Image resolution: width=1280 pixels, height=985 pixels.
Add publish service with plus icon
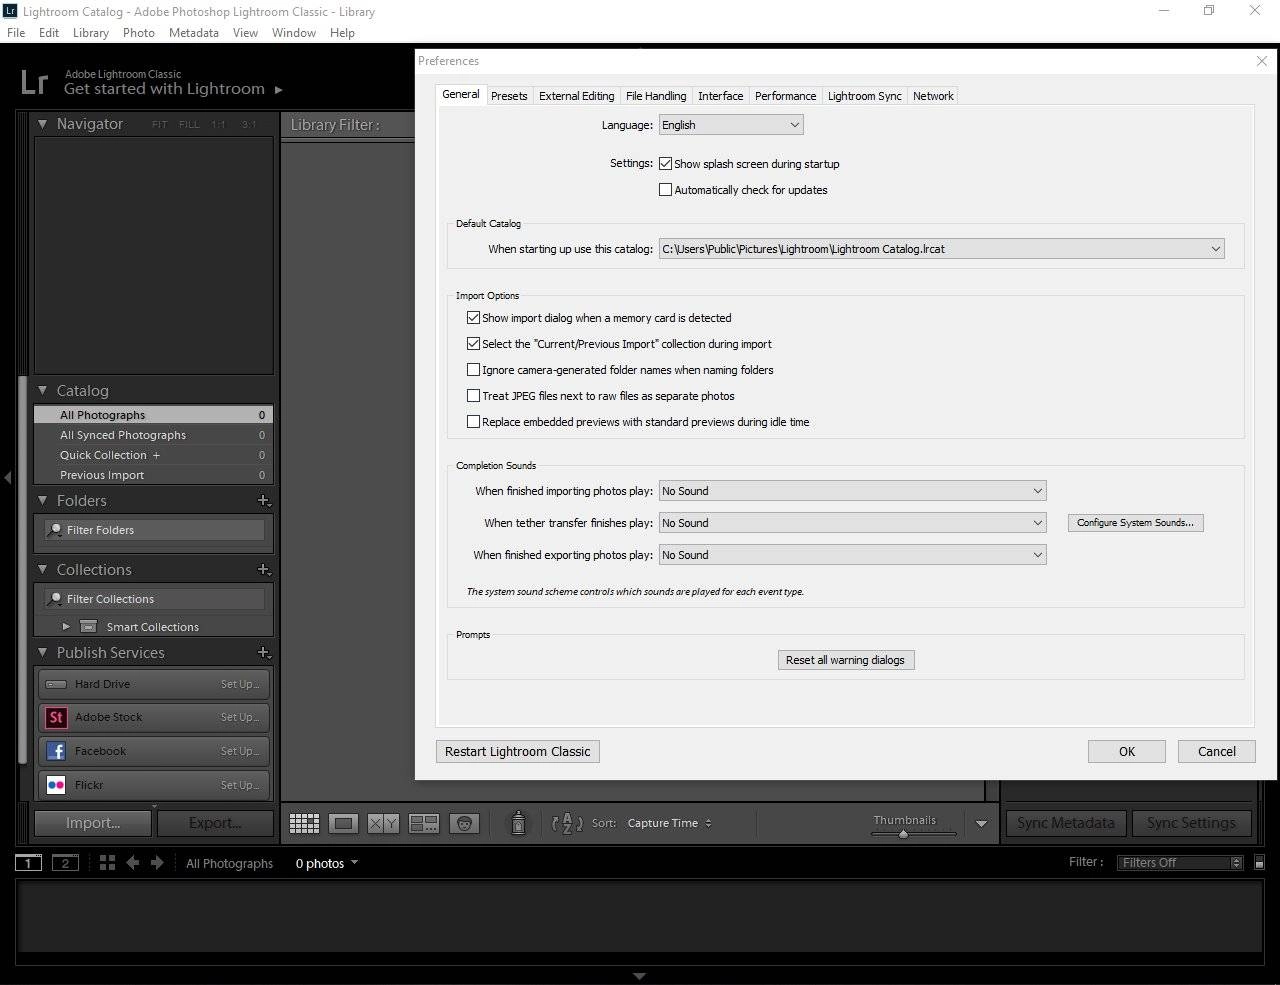(x=263, y=652)
